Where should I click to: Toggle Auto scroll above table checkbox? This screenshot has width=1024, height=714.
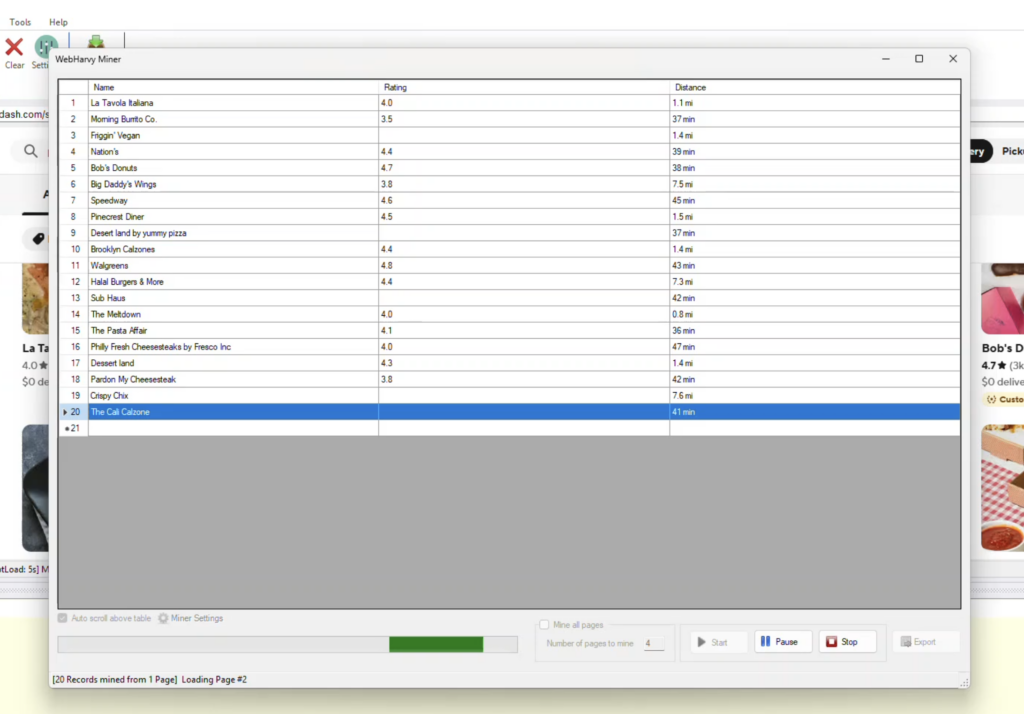click(64, 618)
